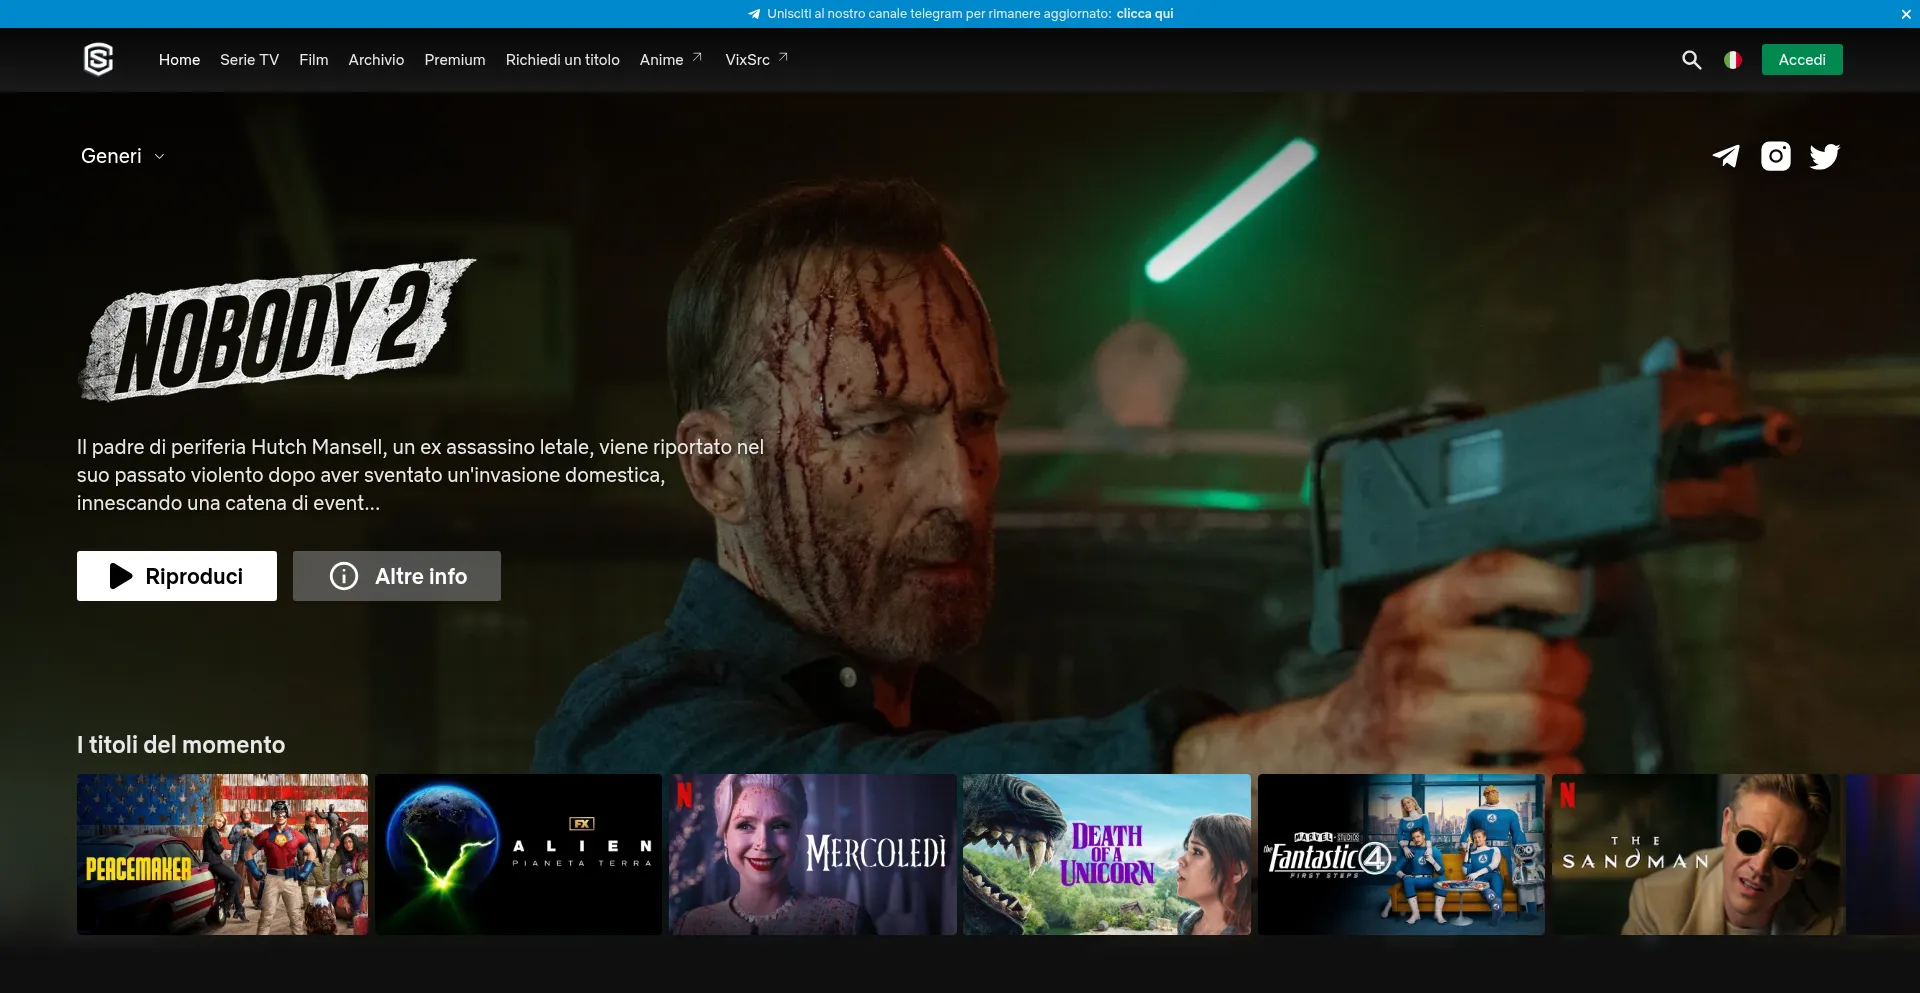Click the 'I titoli del momento' heading

[x=181, y=745]
